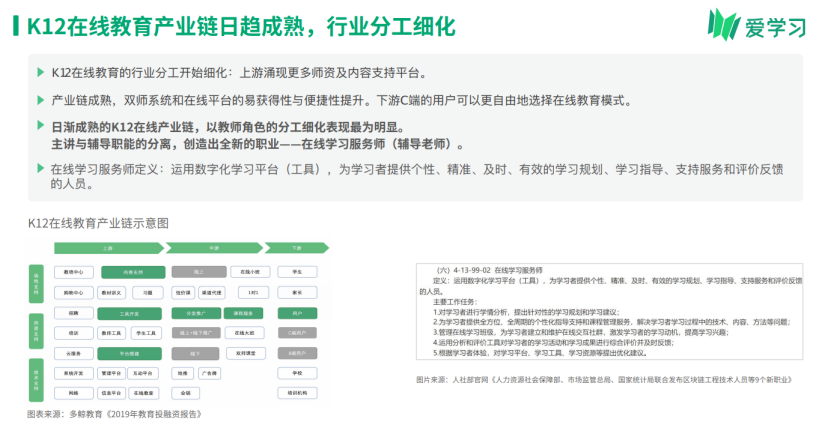
Task: Click the gray 线下 box
Action: pyautogui.click(x=193, y=353)
